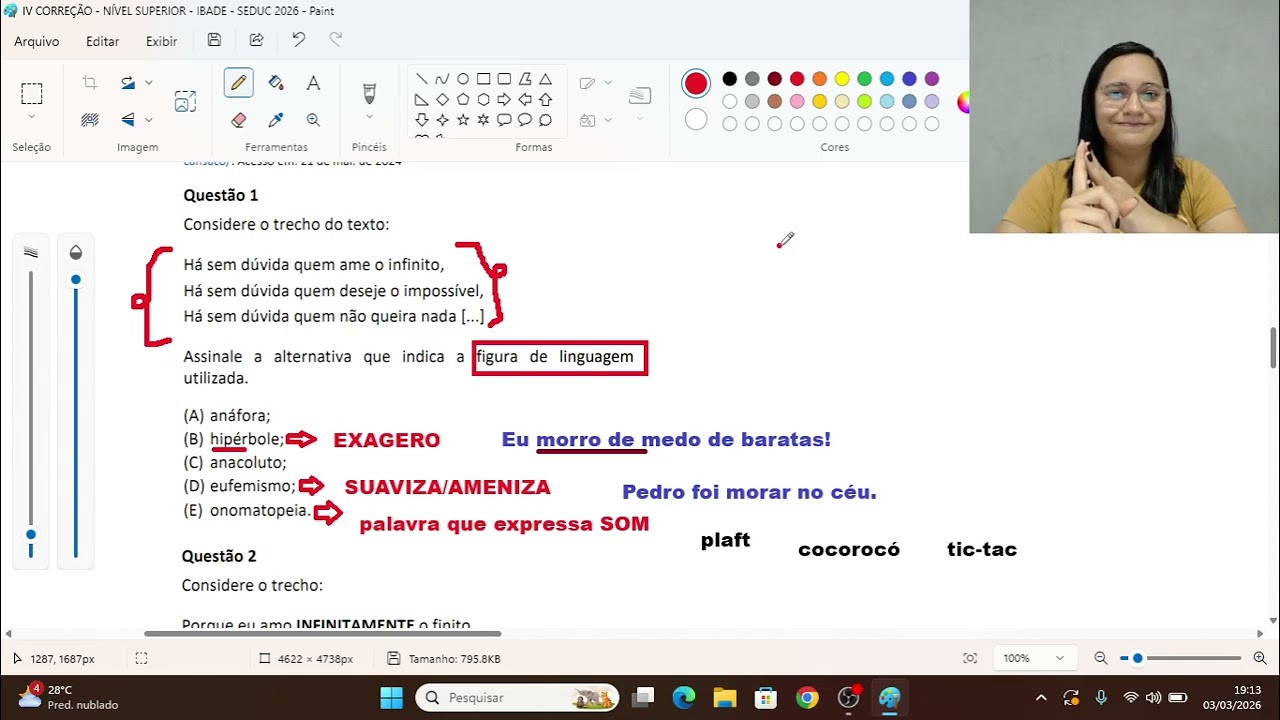
Task: Click the Pesquisar taskbar search box
Action: [516, 697]
